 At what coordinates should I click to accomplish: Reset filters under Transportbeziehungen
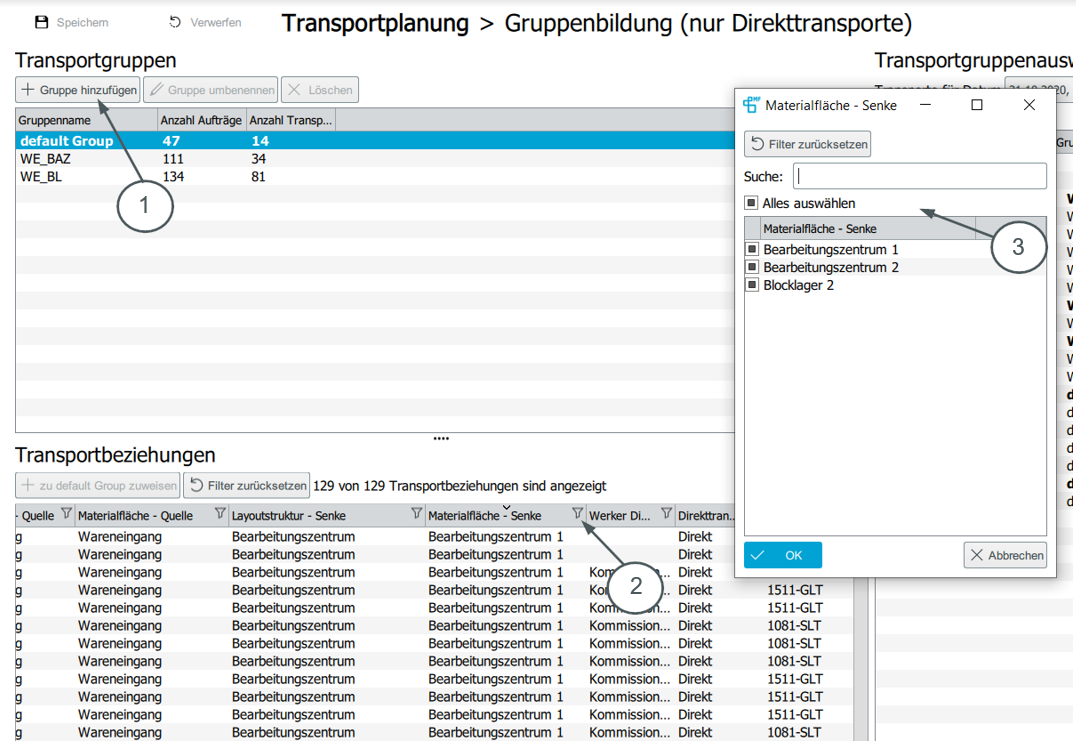[x=247, y=486]
